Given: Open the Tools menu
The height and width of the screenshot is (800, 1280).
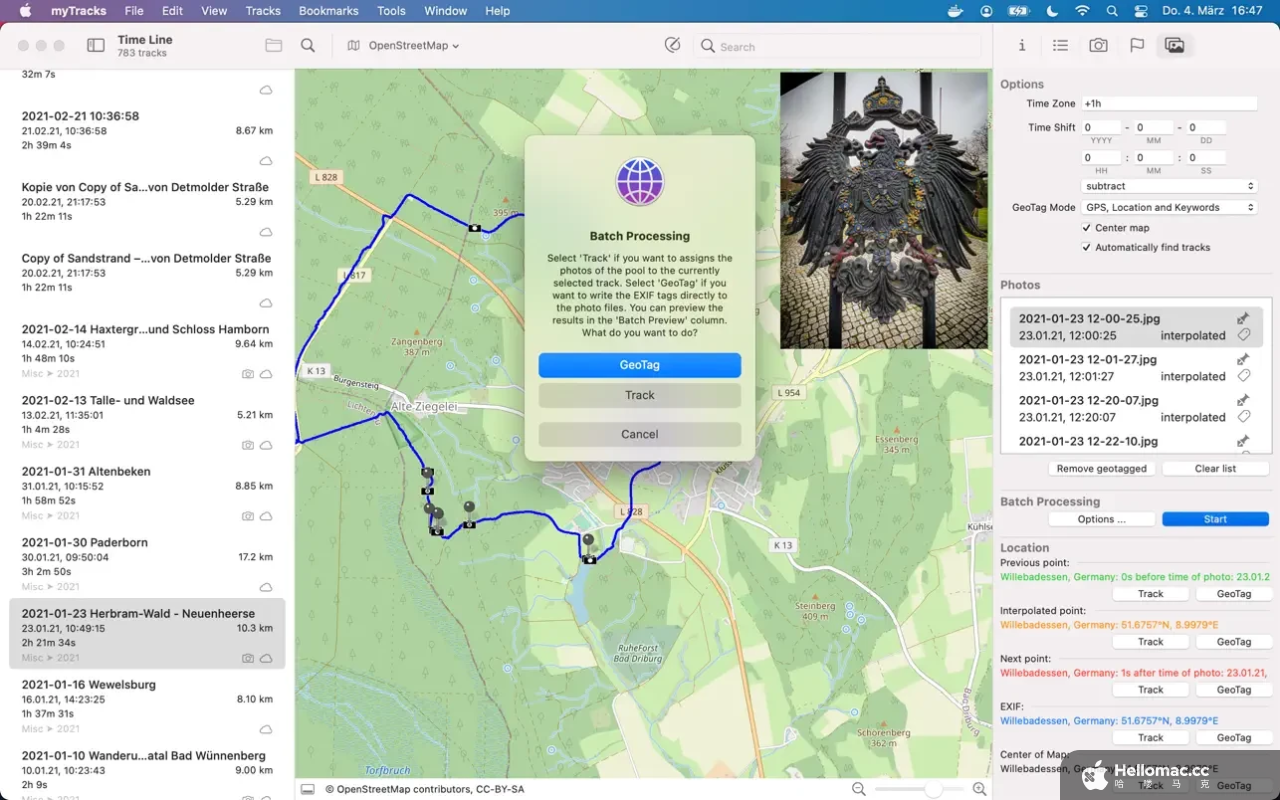Looking at the screenshot, I should point(391,11).
